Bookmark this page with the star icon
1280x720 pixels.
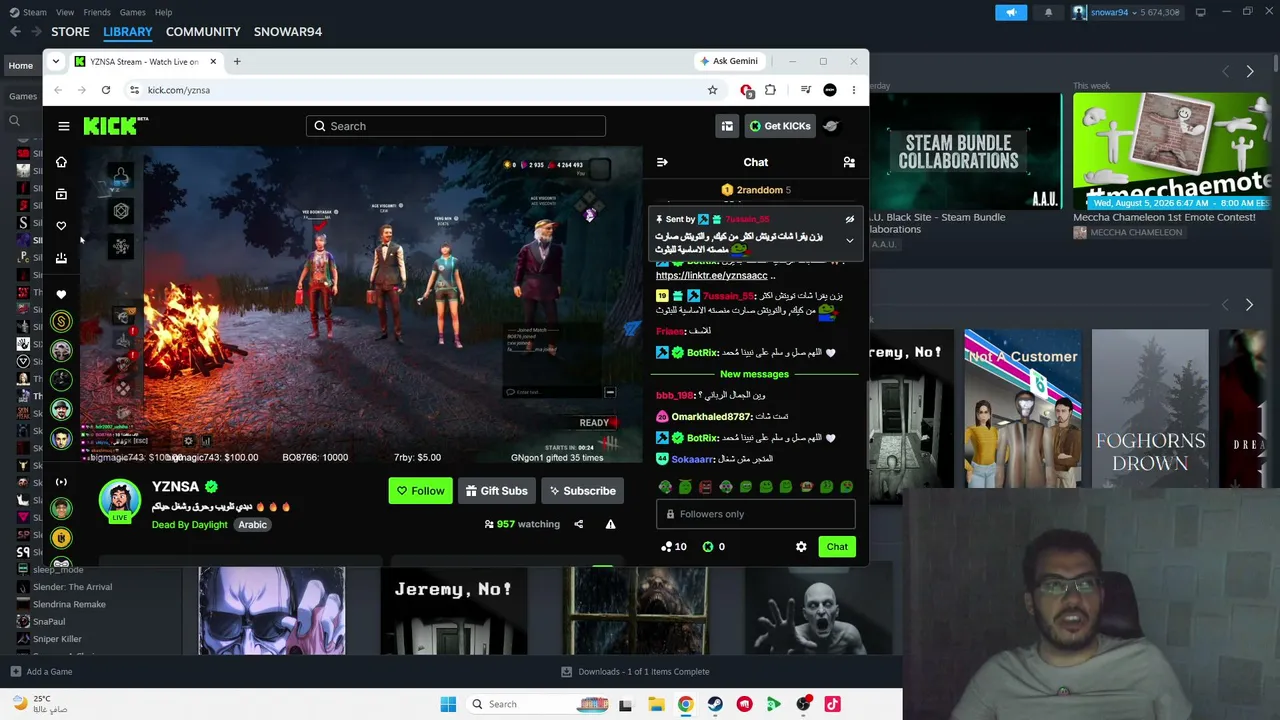tap(712, 90)
